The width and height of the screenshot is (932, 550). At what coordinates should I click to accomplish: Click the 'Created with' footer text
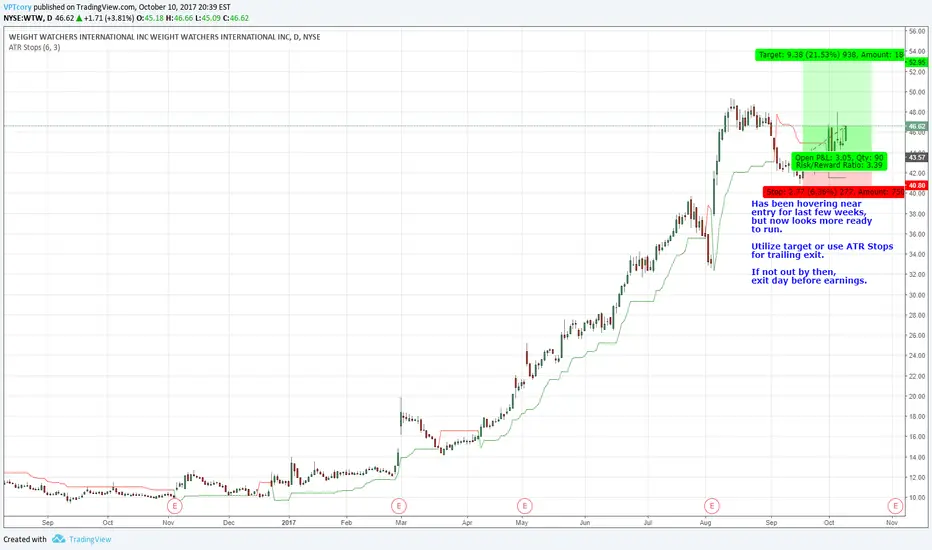click(x=25, y=539)
